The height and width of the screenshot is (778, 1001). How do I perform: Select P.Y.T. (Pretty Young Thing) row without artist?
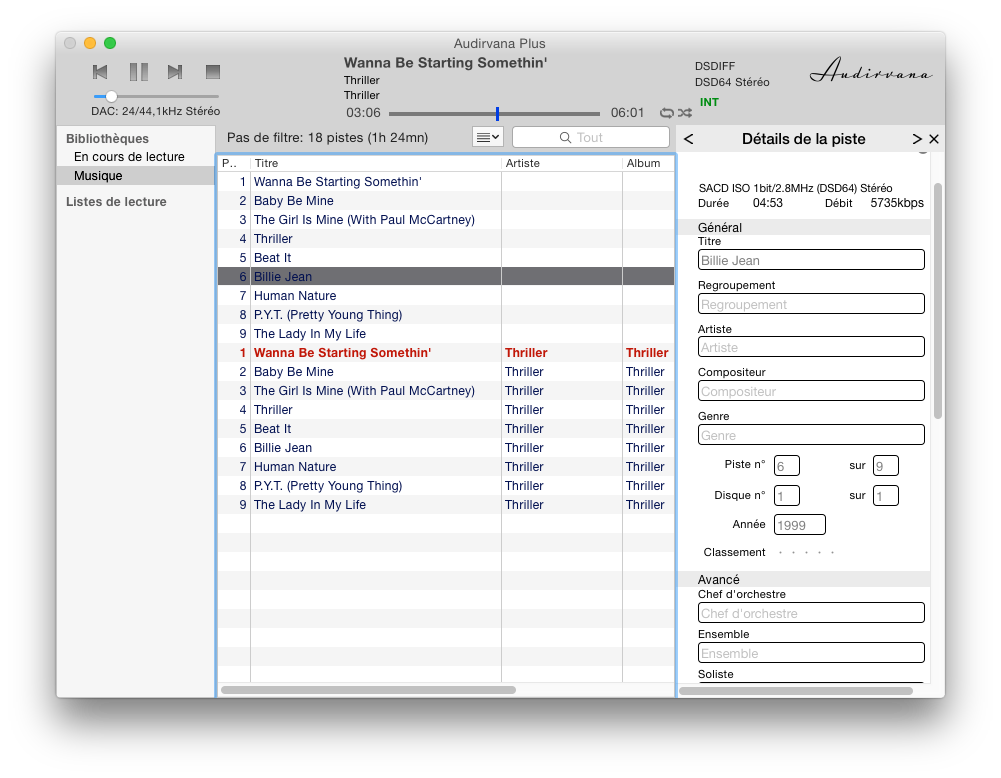click(446, 315)
